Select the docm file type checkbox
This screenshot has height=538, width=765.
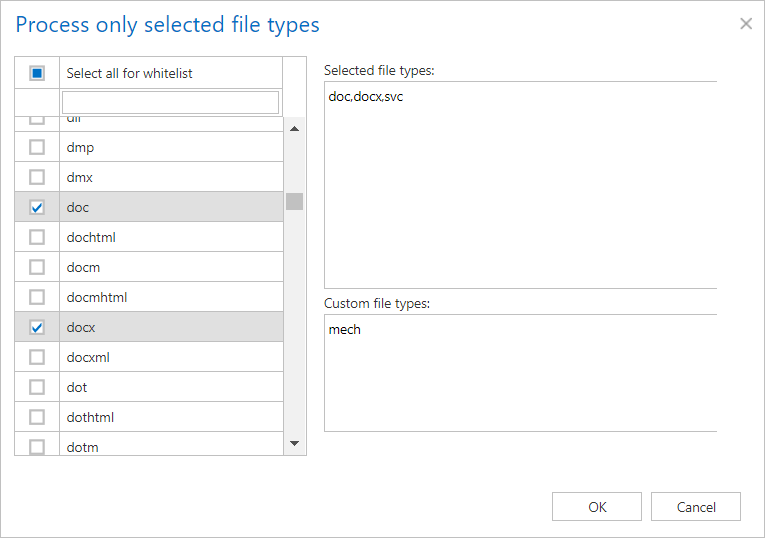[37, 267]
